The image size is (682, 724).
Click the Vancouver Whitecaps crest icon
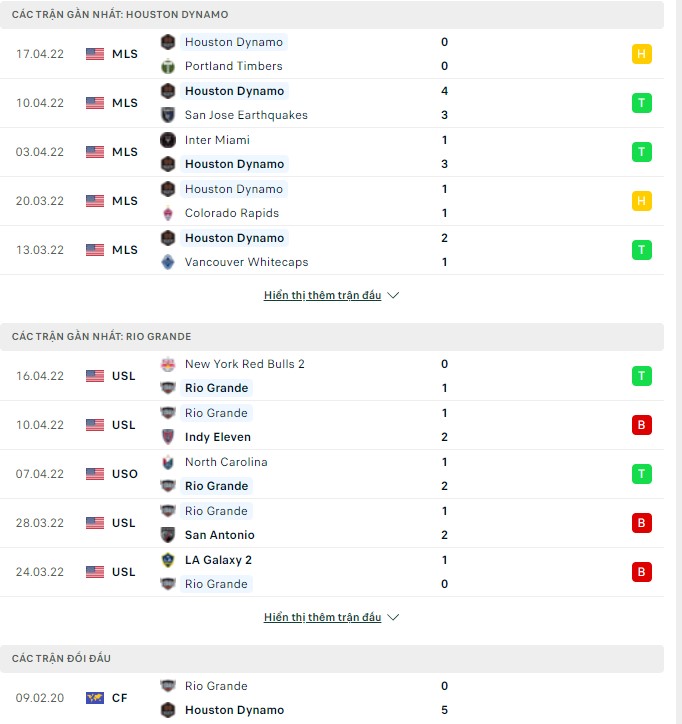point(168,262)
